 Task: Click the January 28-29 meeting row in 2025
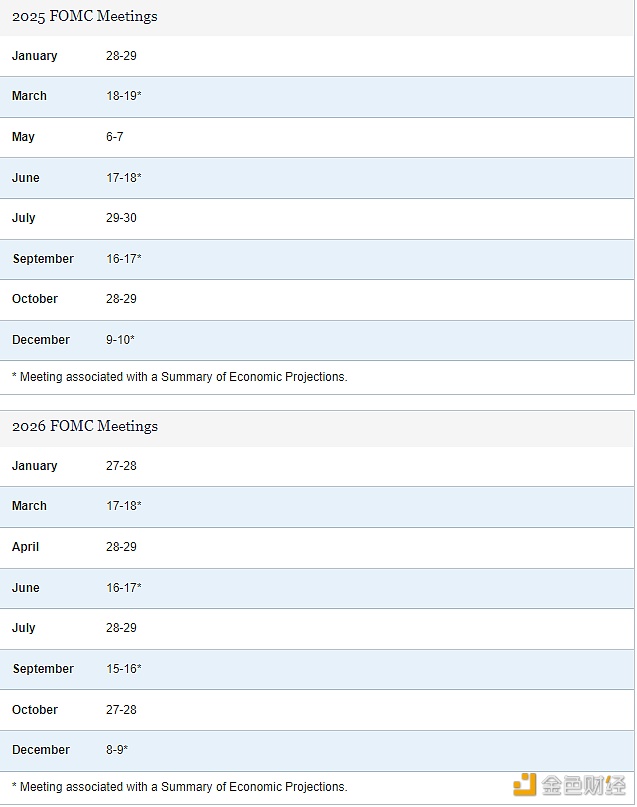317,56
